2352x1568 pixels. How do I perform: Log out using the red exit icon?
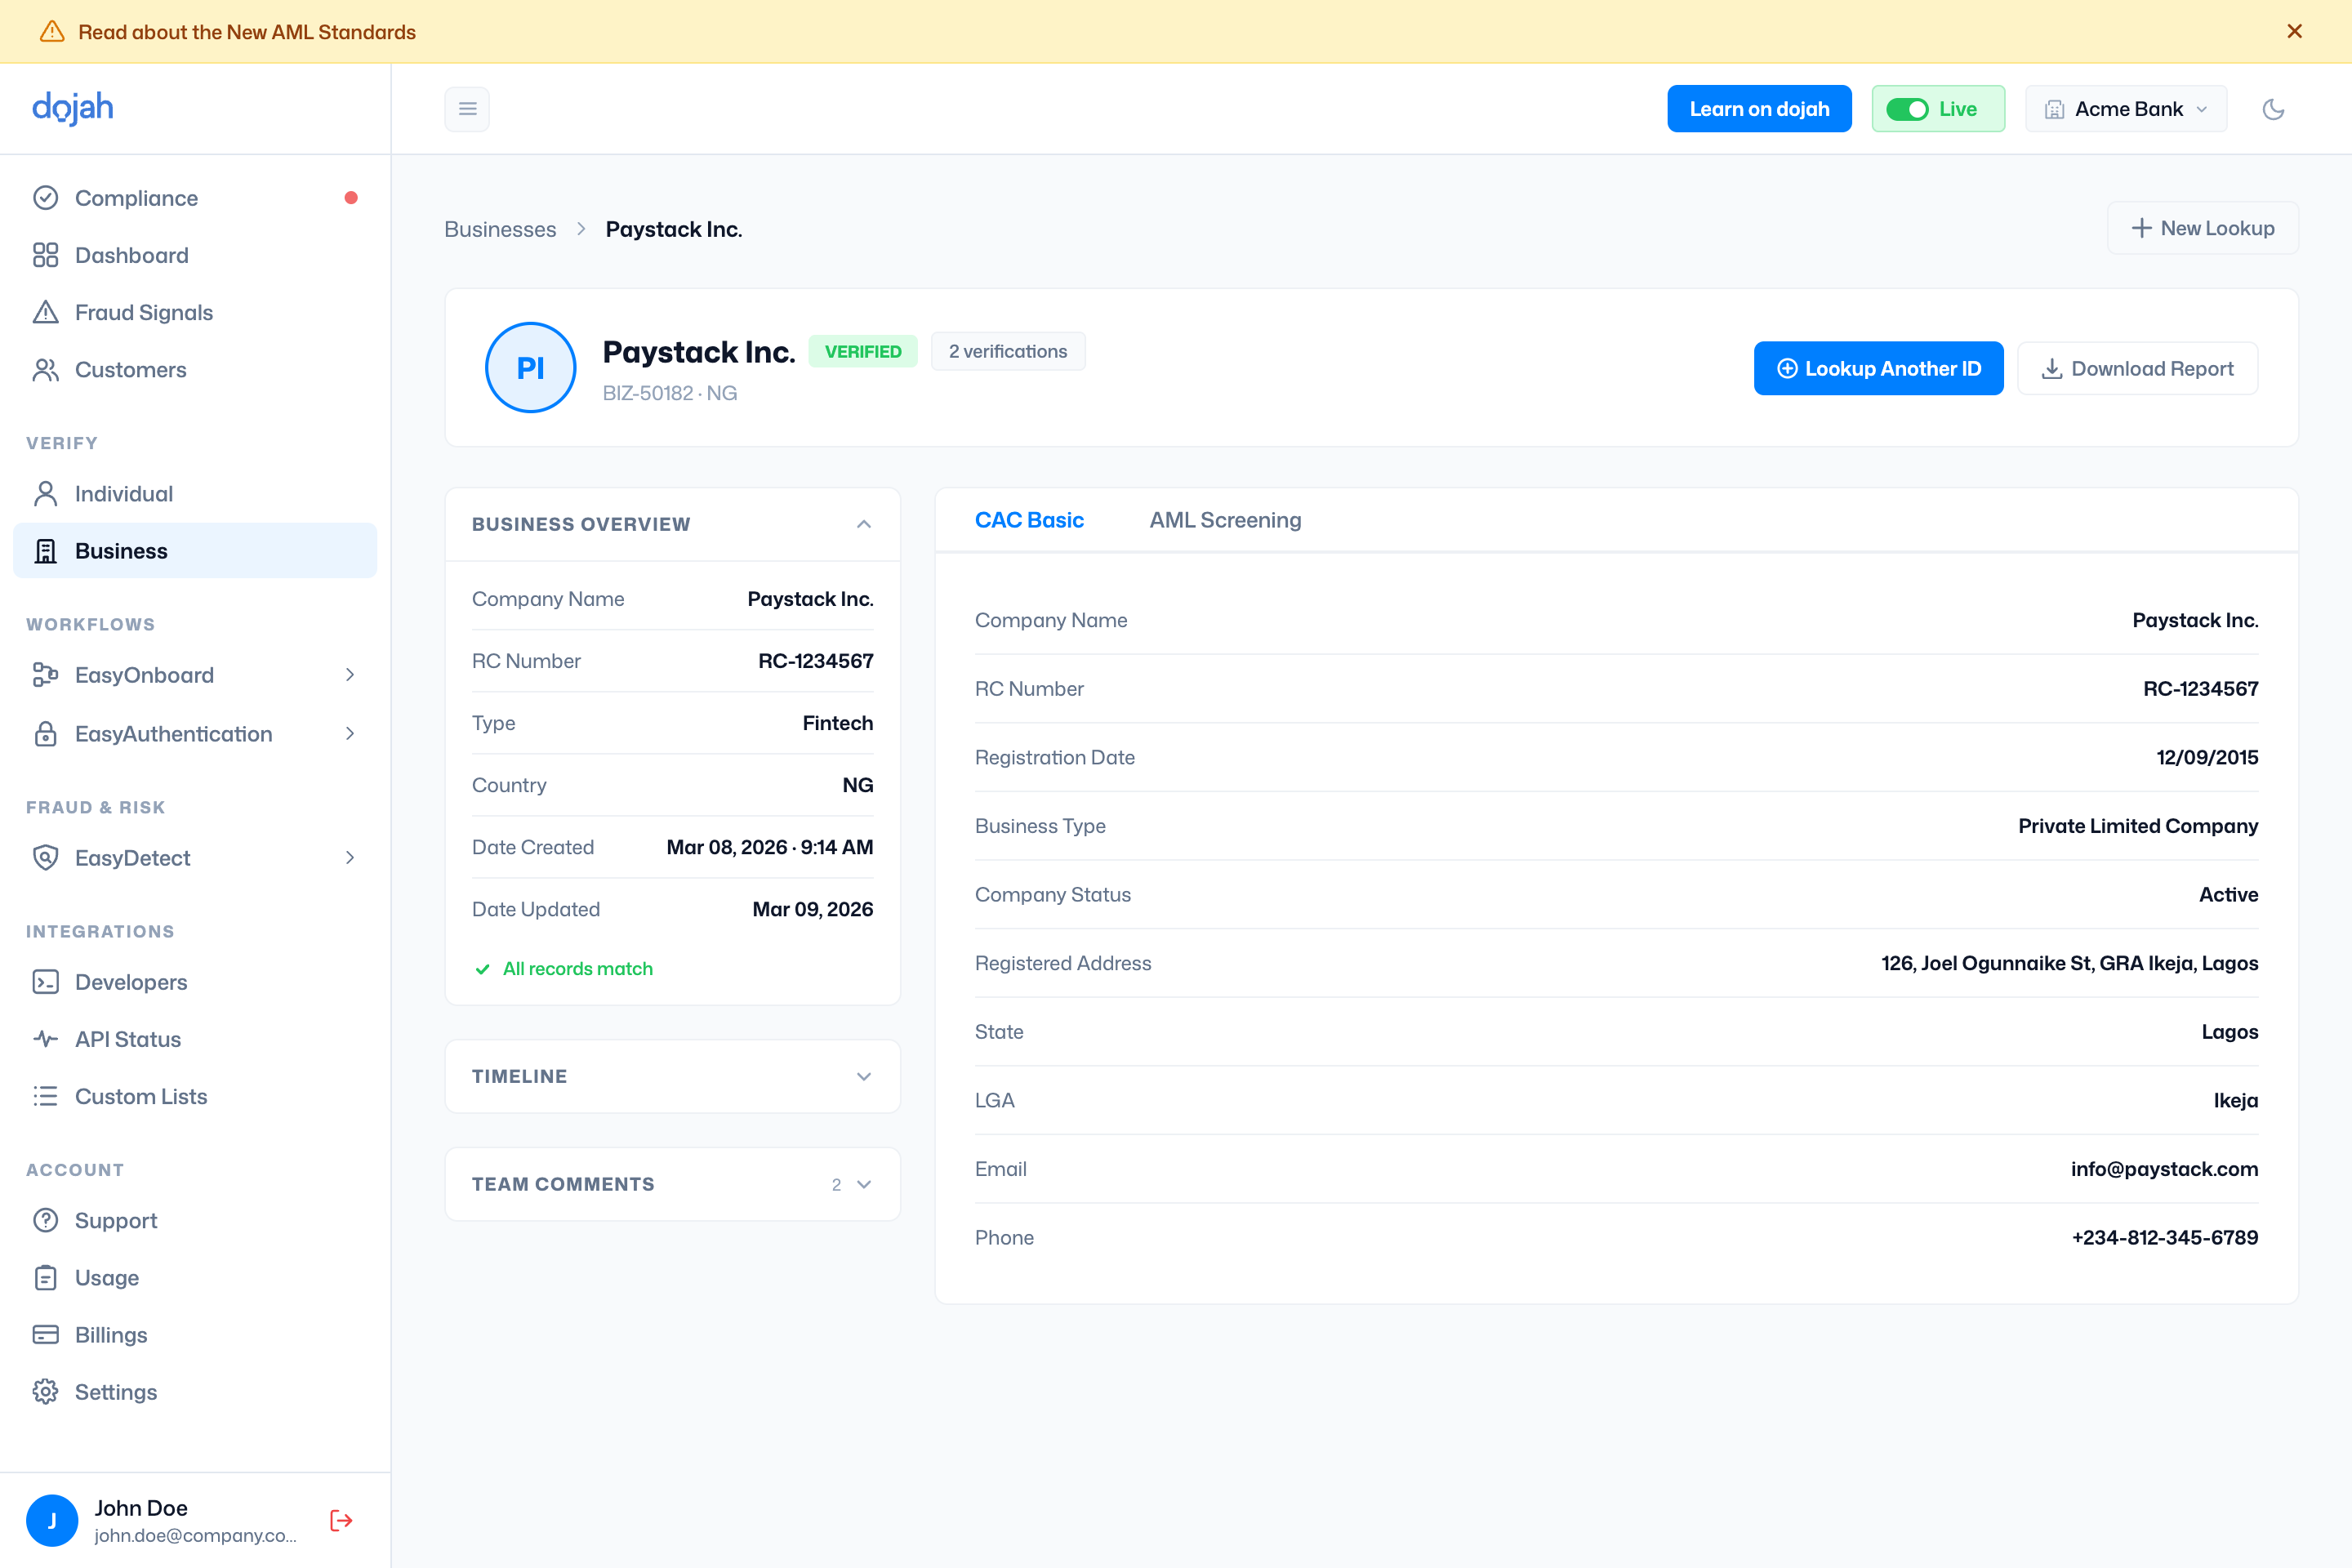(341, 1520)
